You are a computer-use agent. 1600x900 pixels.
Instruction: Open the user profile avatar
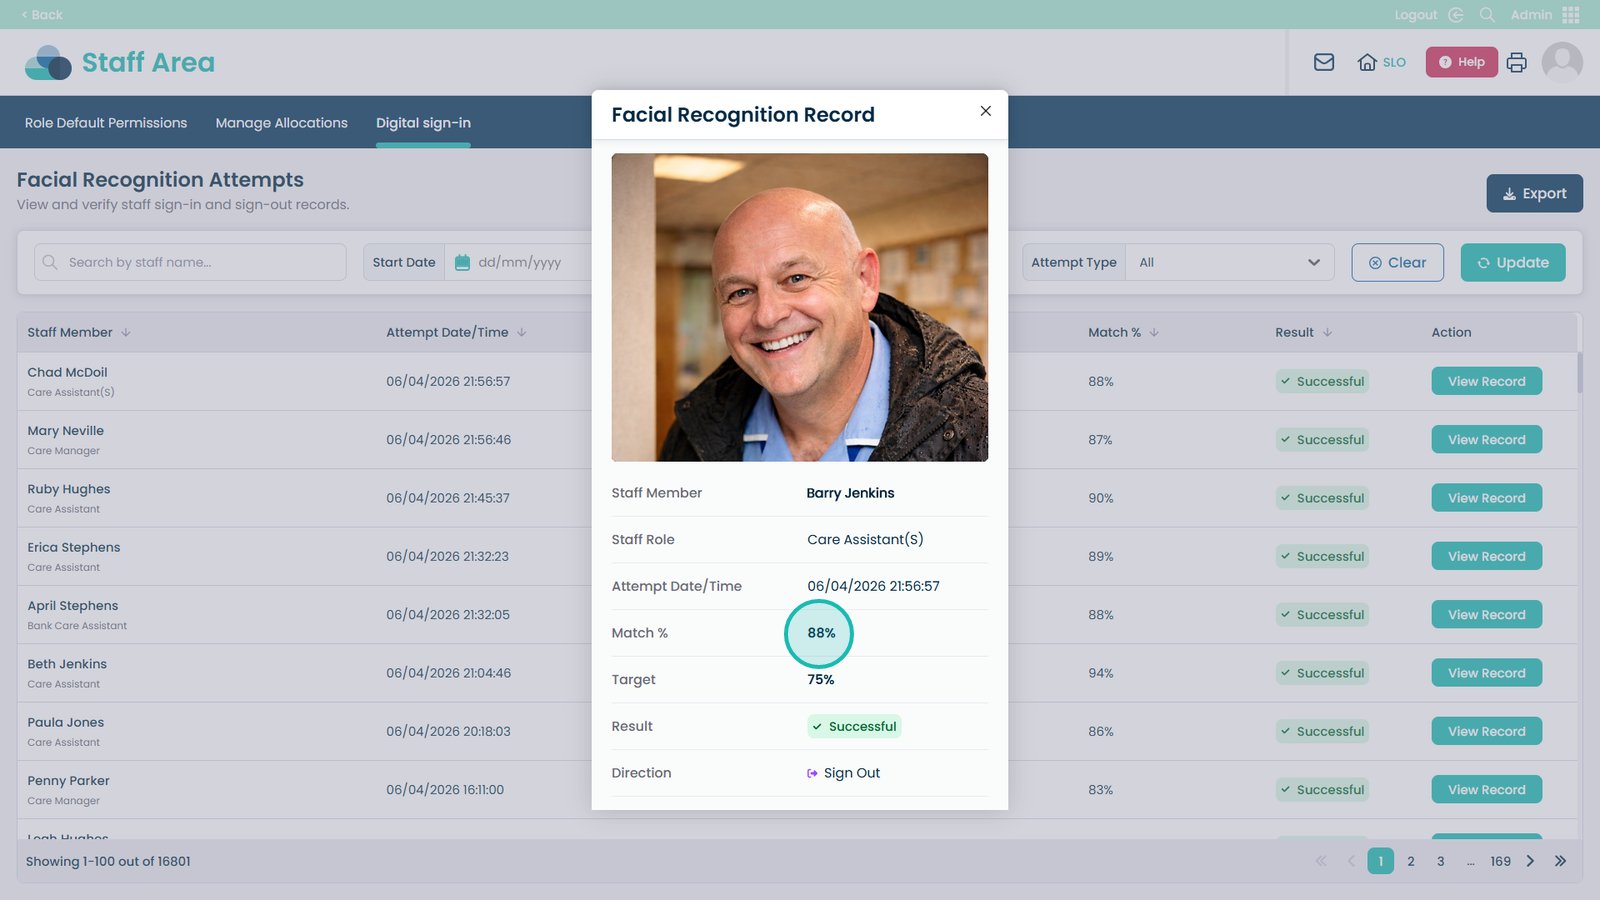coord(1562,62)
